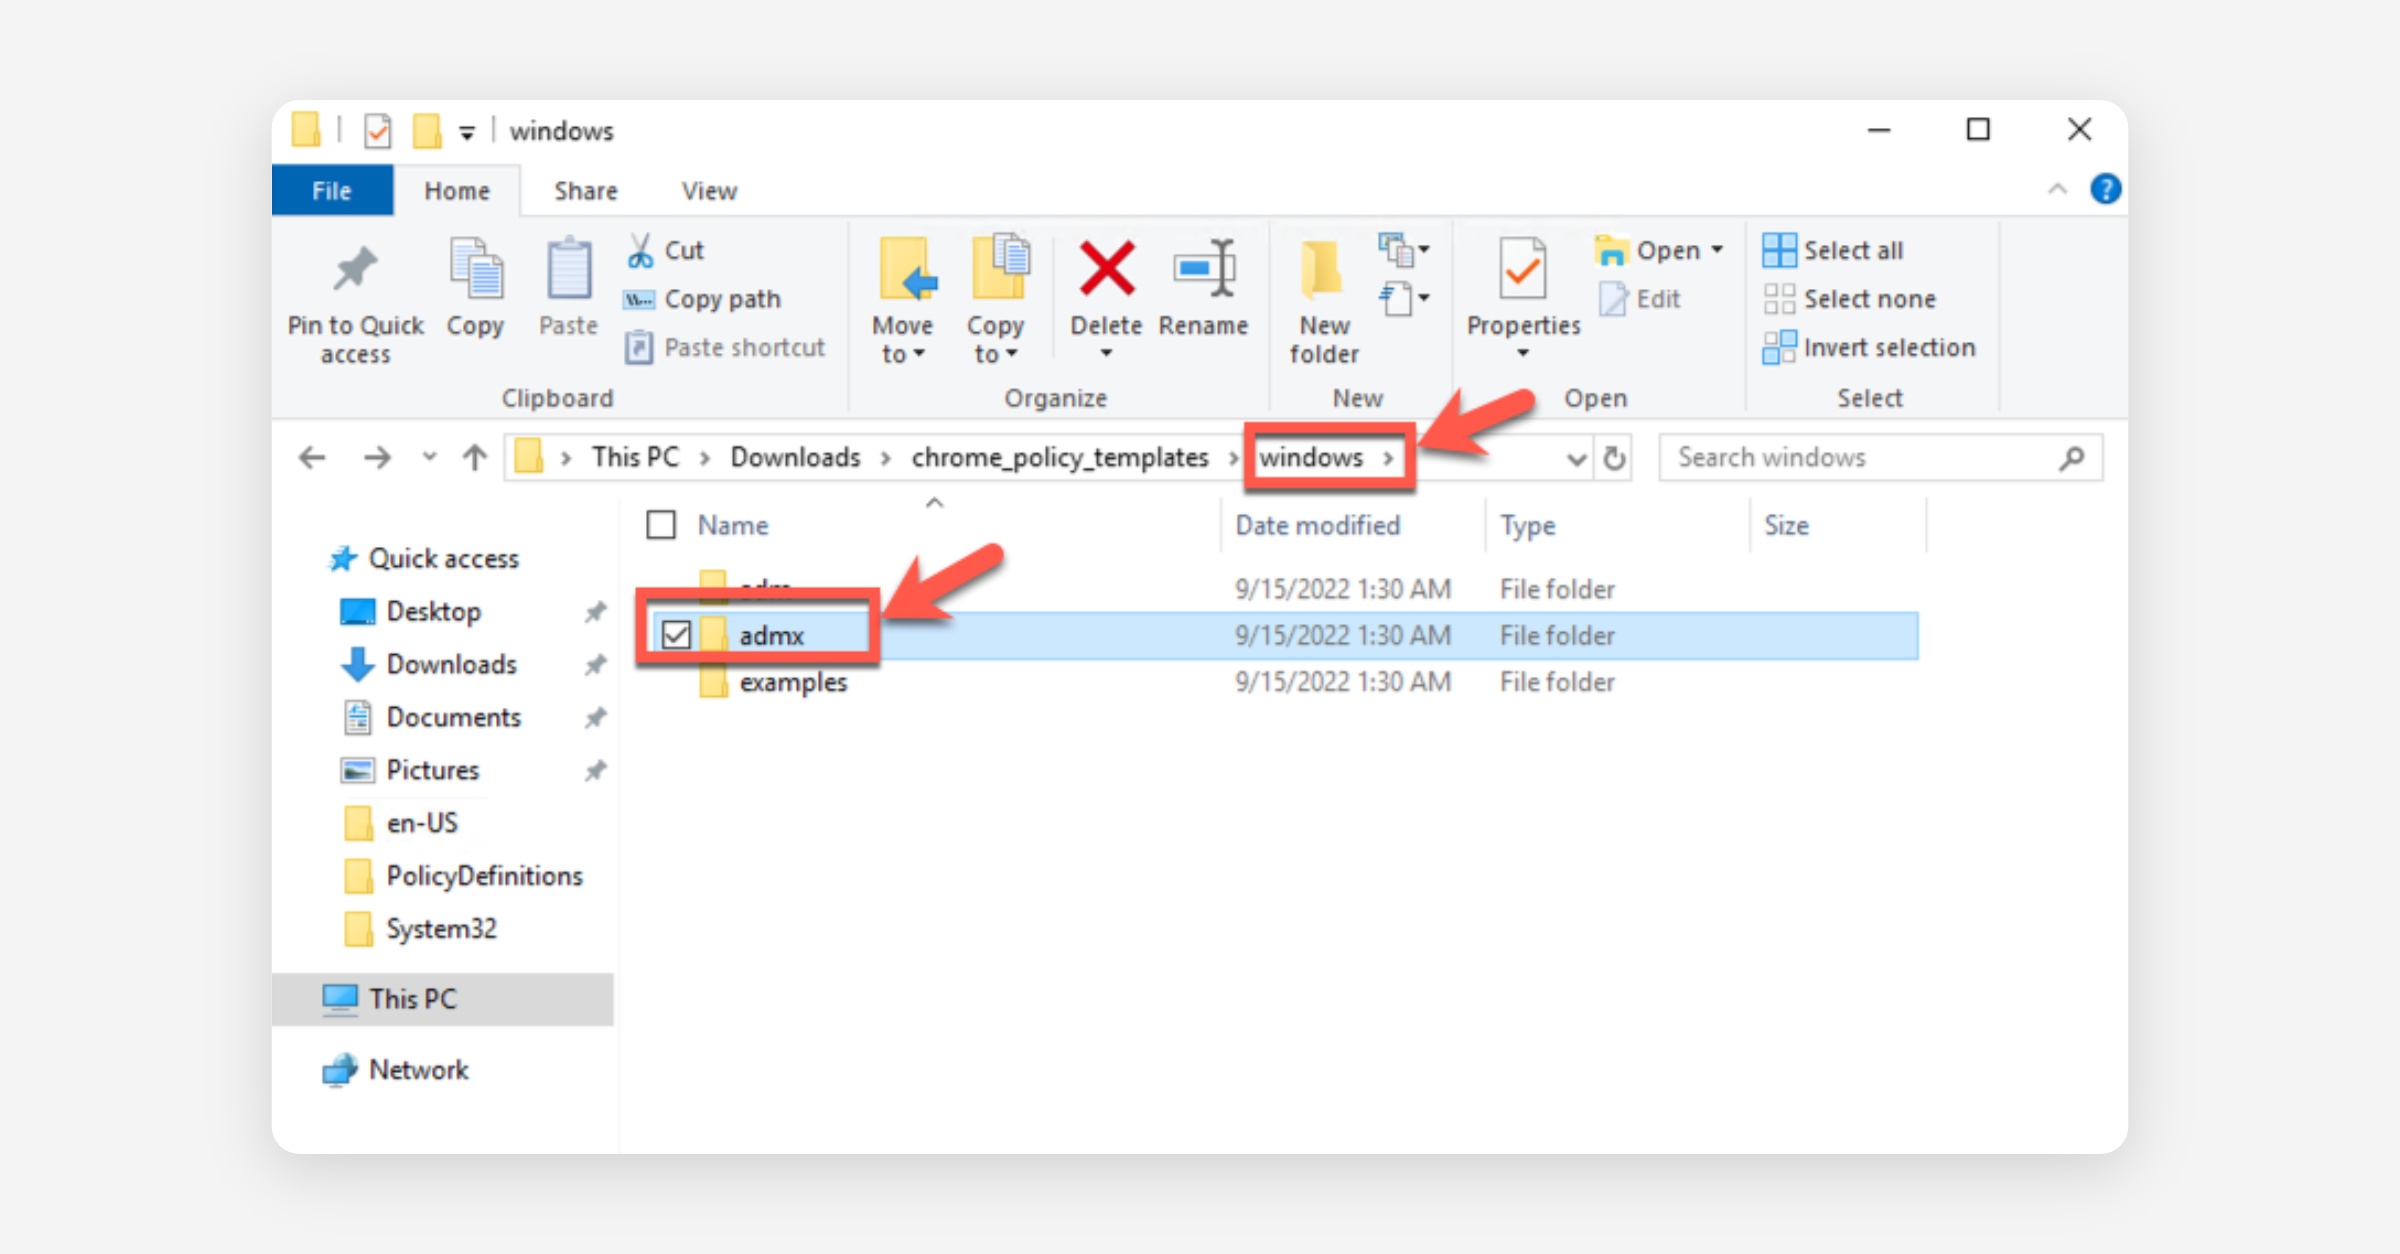Check the select-all checkbox beside Name
This screenshot has height=1254, width=2400.
661,525
